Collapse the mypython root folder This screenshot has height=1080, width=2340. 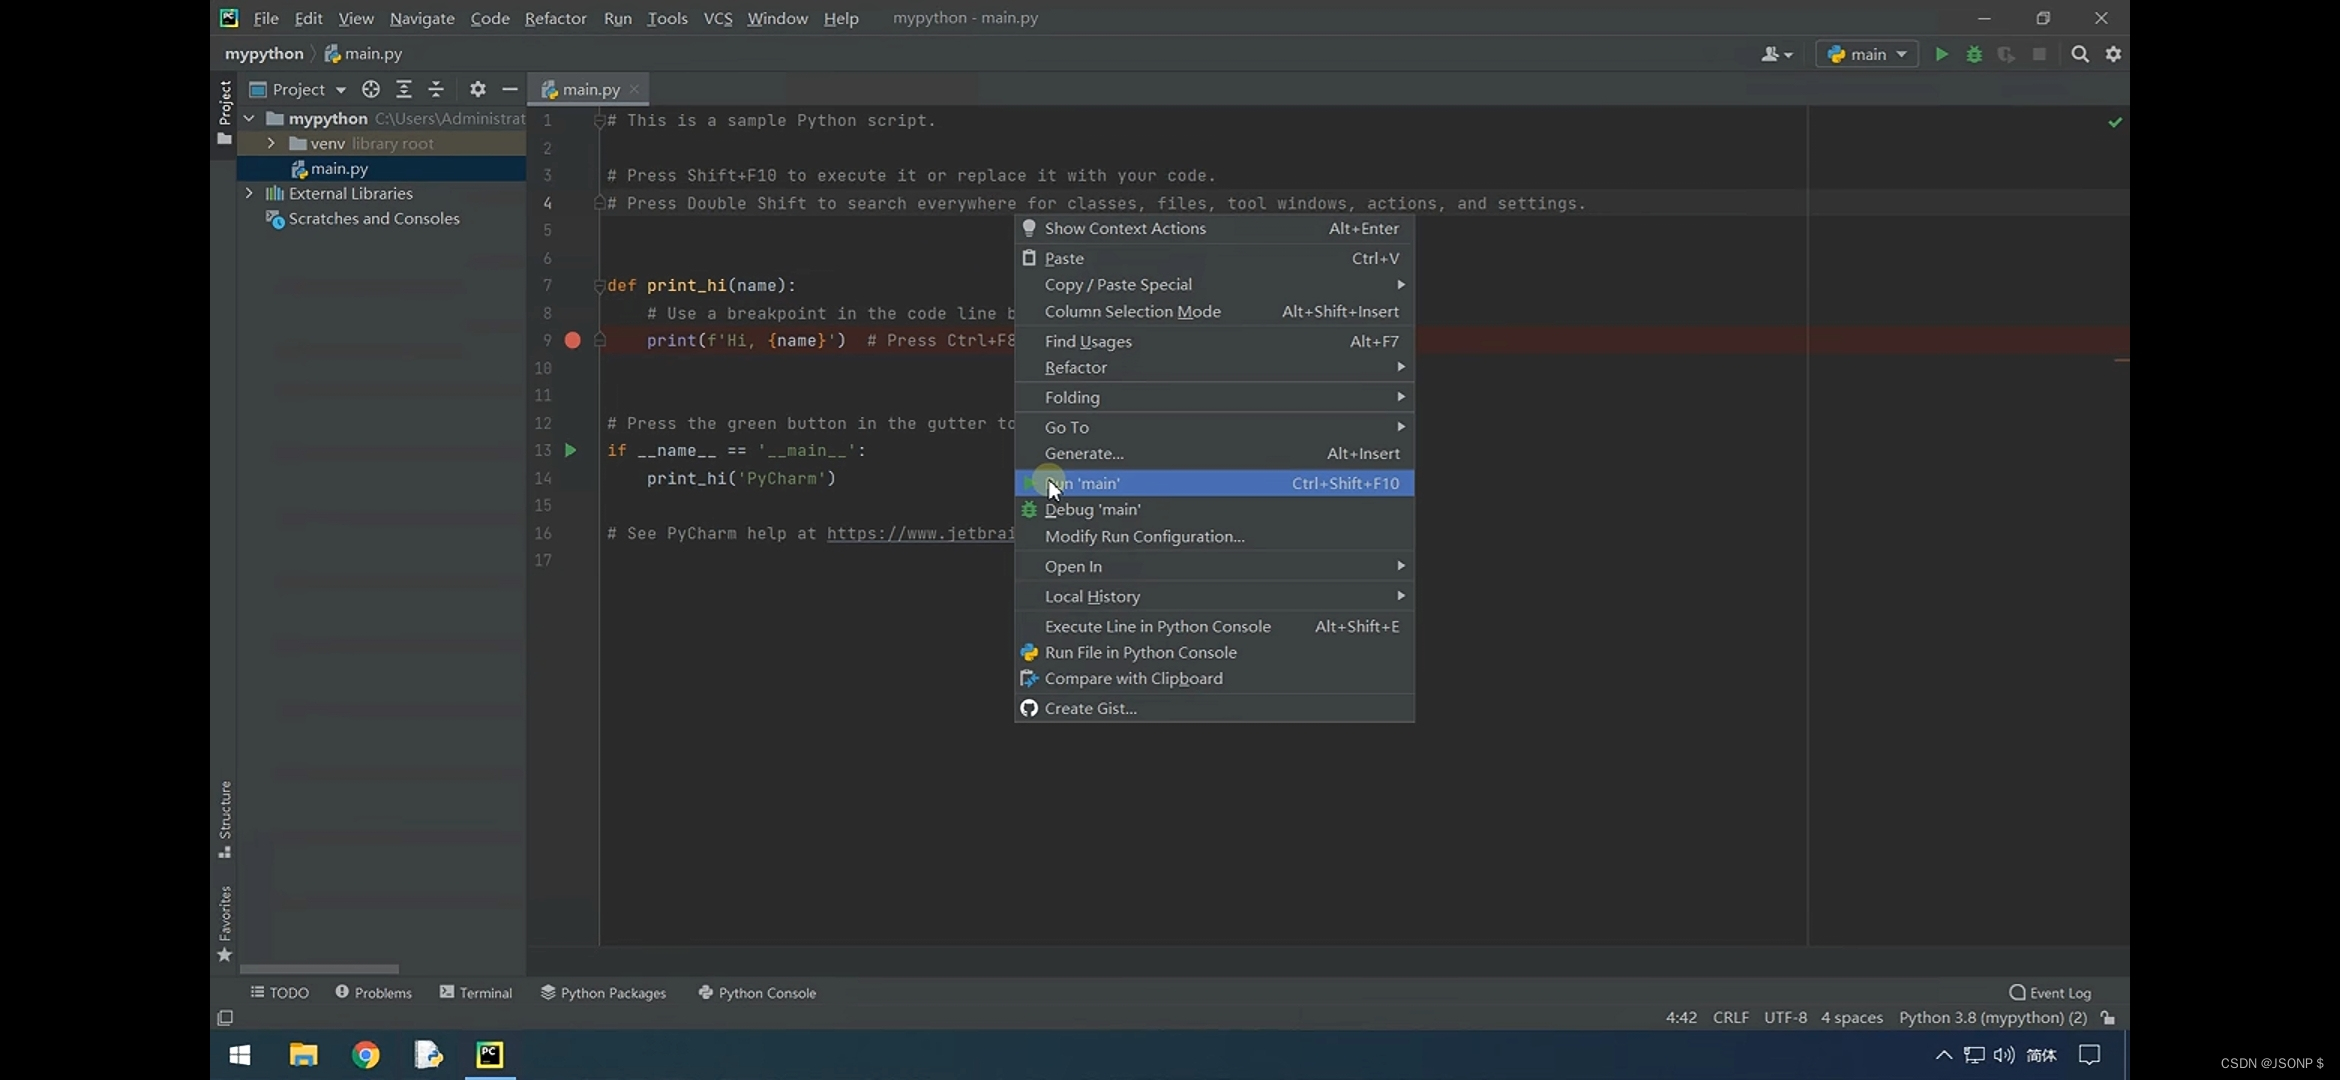point(249,118)
